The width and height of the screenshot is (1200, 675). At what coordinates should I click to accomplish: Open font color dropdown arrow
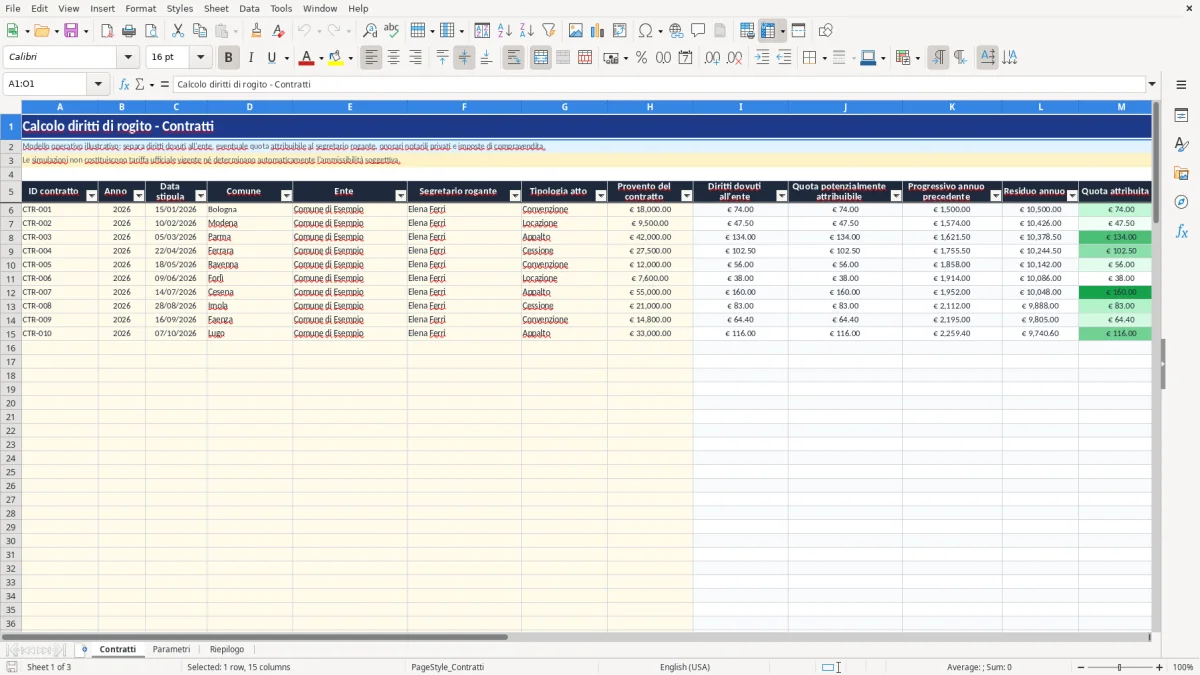point(320,58)
